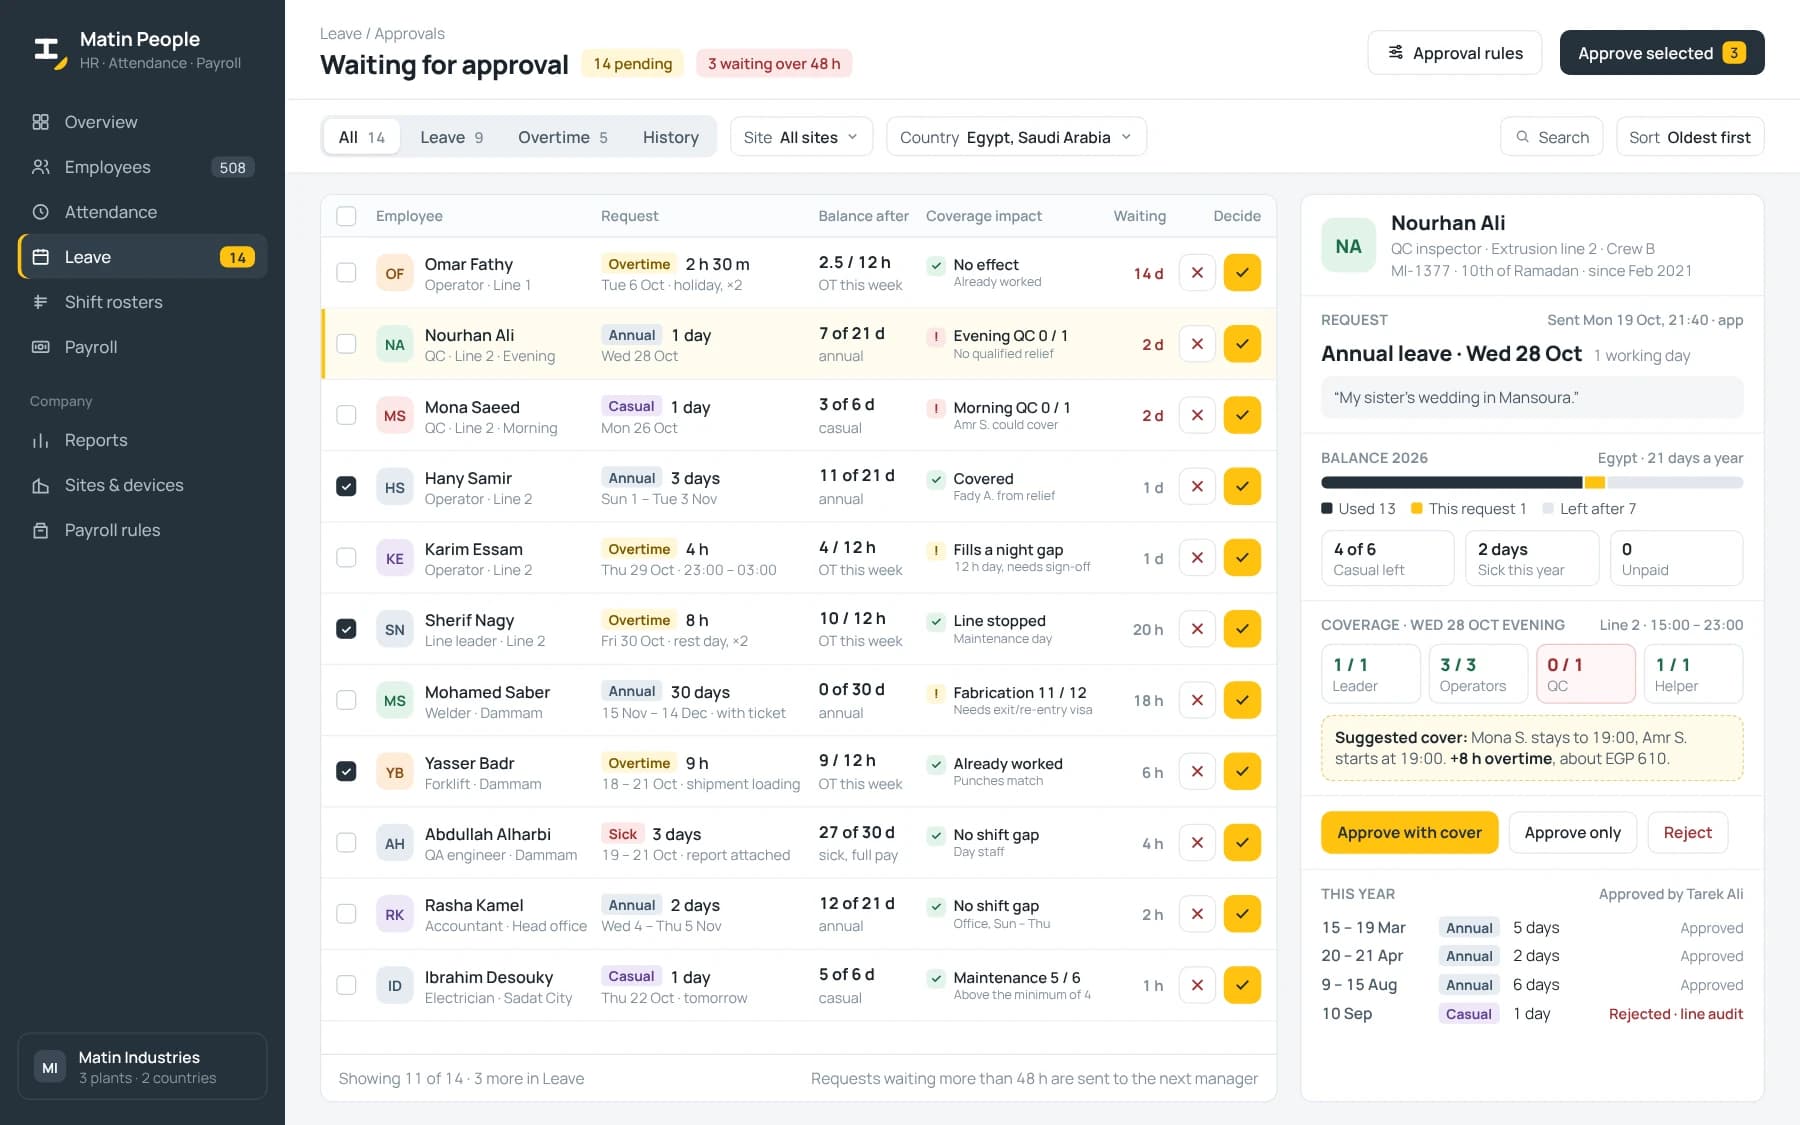Click Approve selected button
Viewport: 1800px width, 1125px height.
[x=1662, y=53]
